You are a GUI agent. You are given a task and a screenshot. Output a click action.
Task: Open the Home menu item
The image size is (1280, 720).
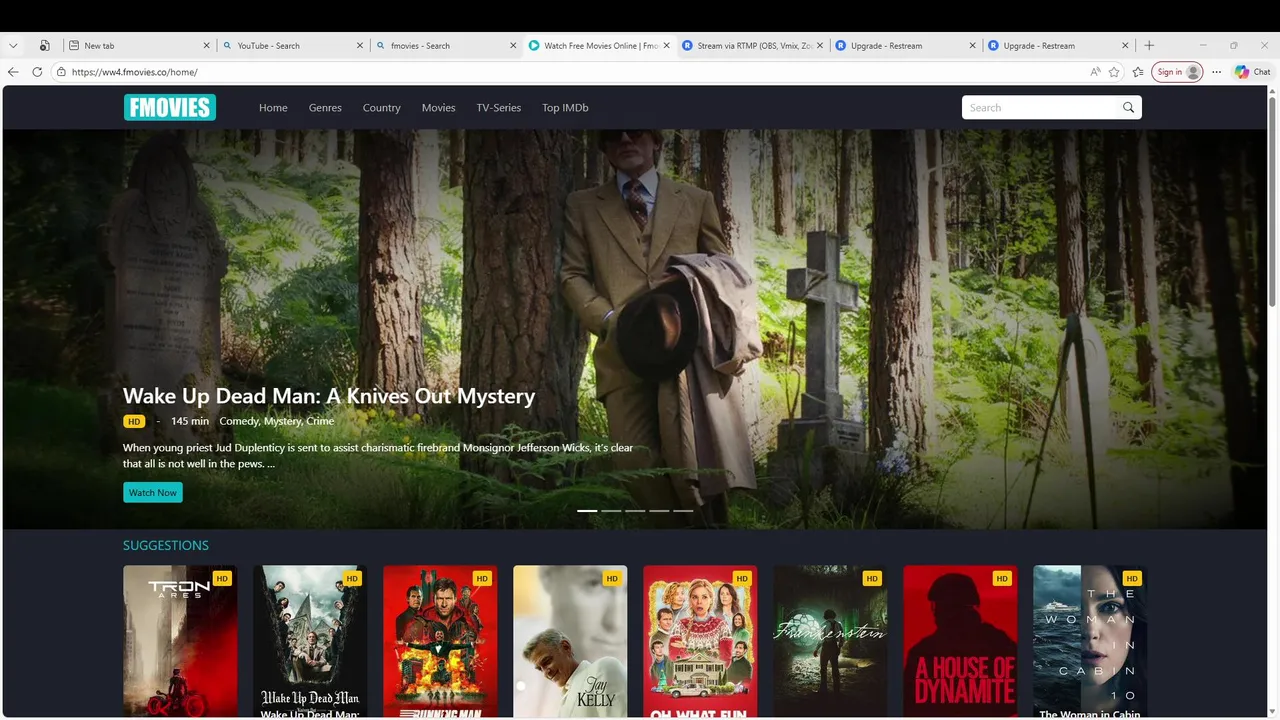tap(273, 107)
